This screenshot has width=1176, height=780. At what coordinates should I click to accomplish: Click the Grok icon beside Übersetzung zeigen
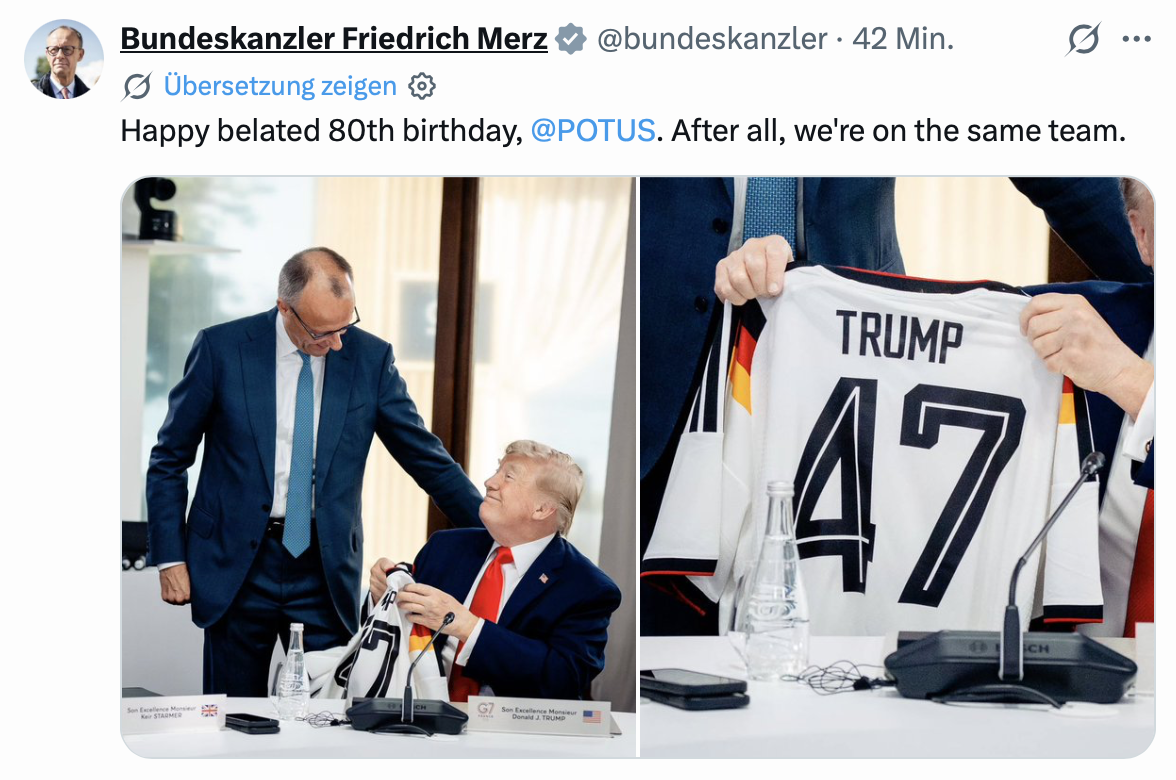tap(136, 86)
